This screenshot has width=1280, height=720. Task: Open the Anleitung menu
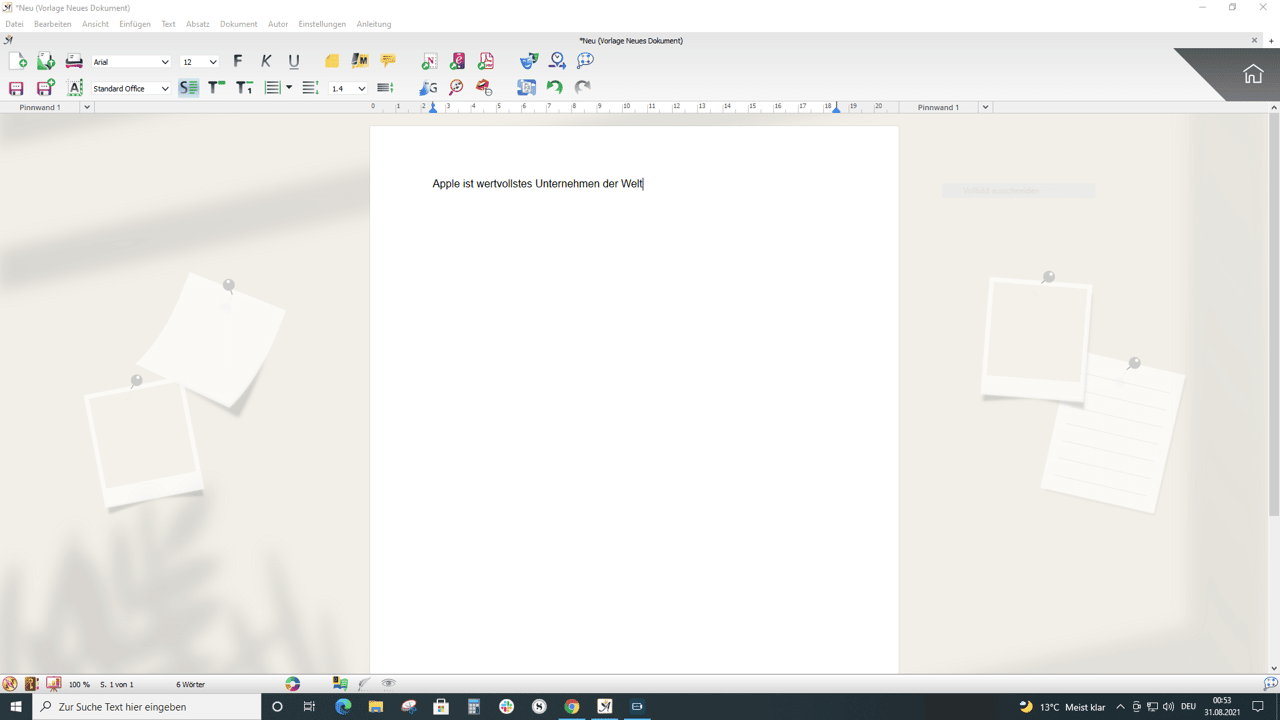(374, 24)
